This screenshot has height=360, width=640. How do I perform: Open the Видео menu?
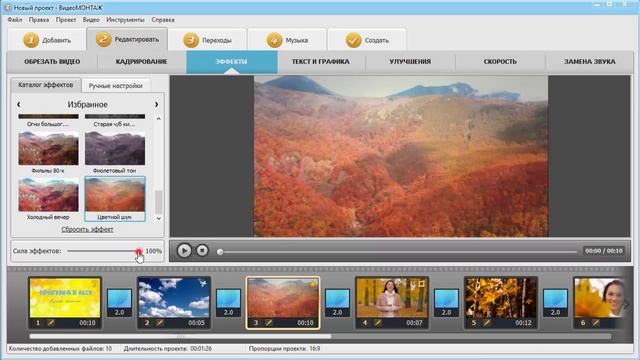(91, 20)
